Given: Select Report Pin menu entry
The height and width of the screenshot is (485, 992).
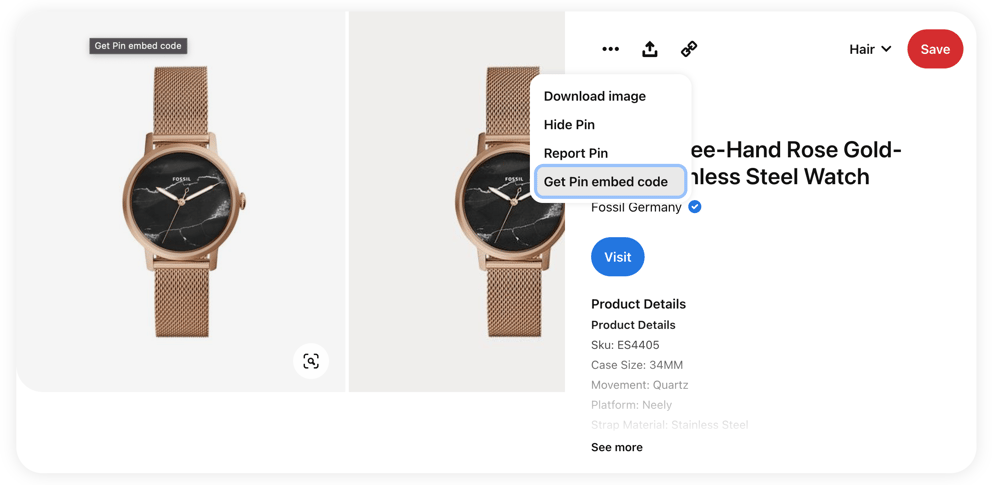Looking at the screenshot, I should click(576, 153).
